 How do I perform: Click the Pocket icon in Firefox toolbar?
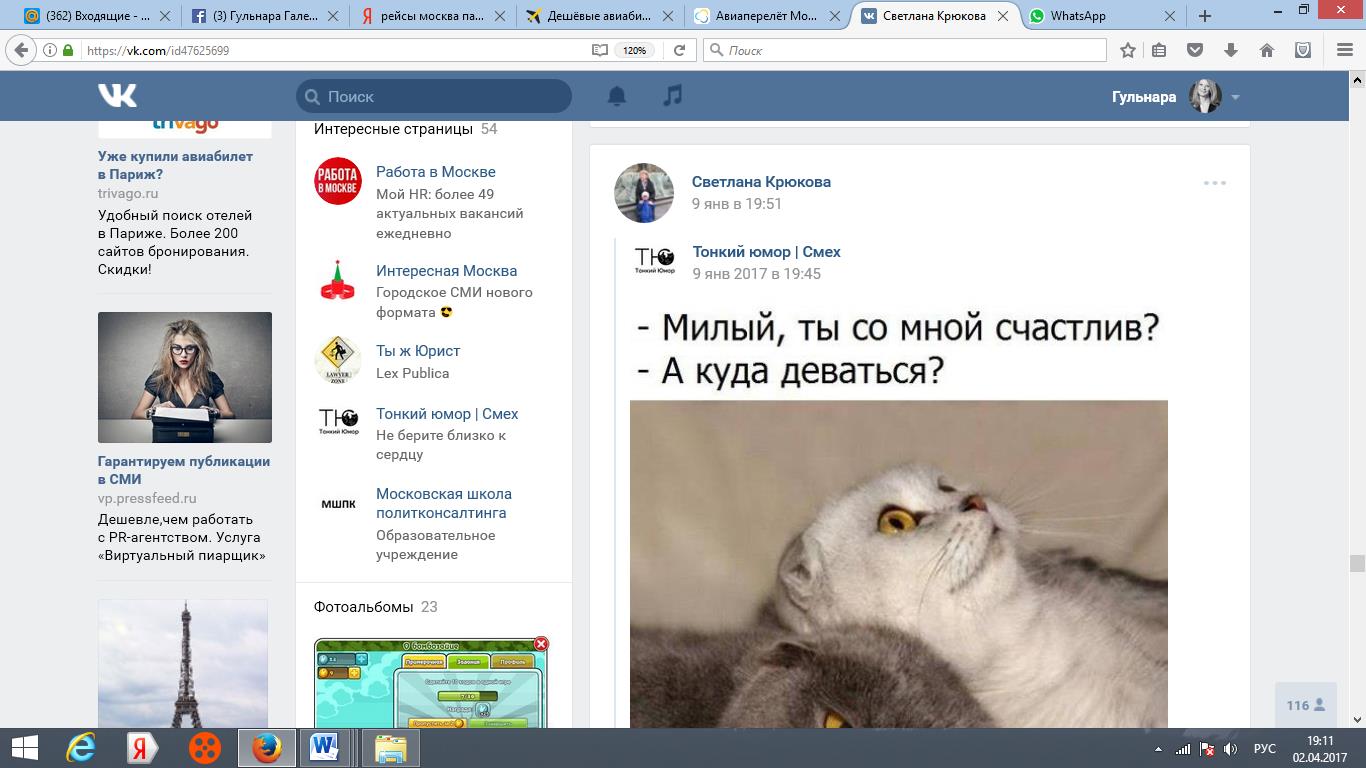(1194, 50)
